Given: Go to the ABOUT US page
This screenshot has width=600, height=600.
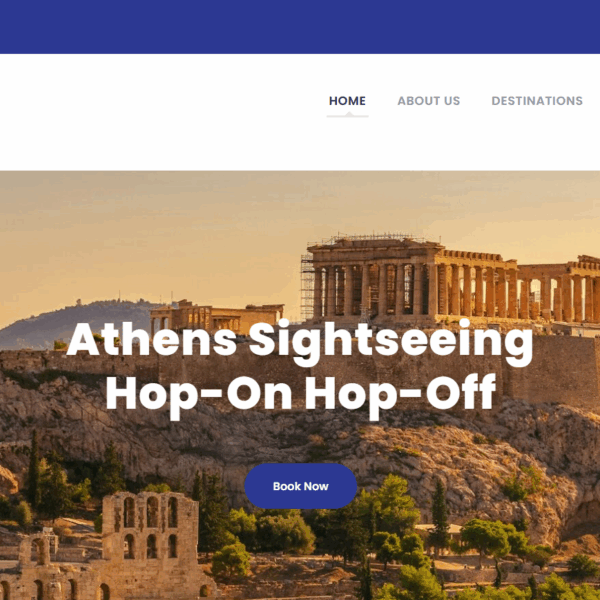Looking at the screenshot, I should (x=429, y=101).
